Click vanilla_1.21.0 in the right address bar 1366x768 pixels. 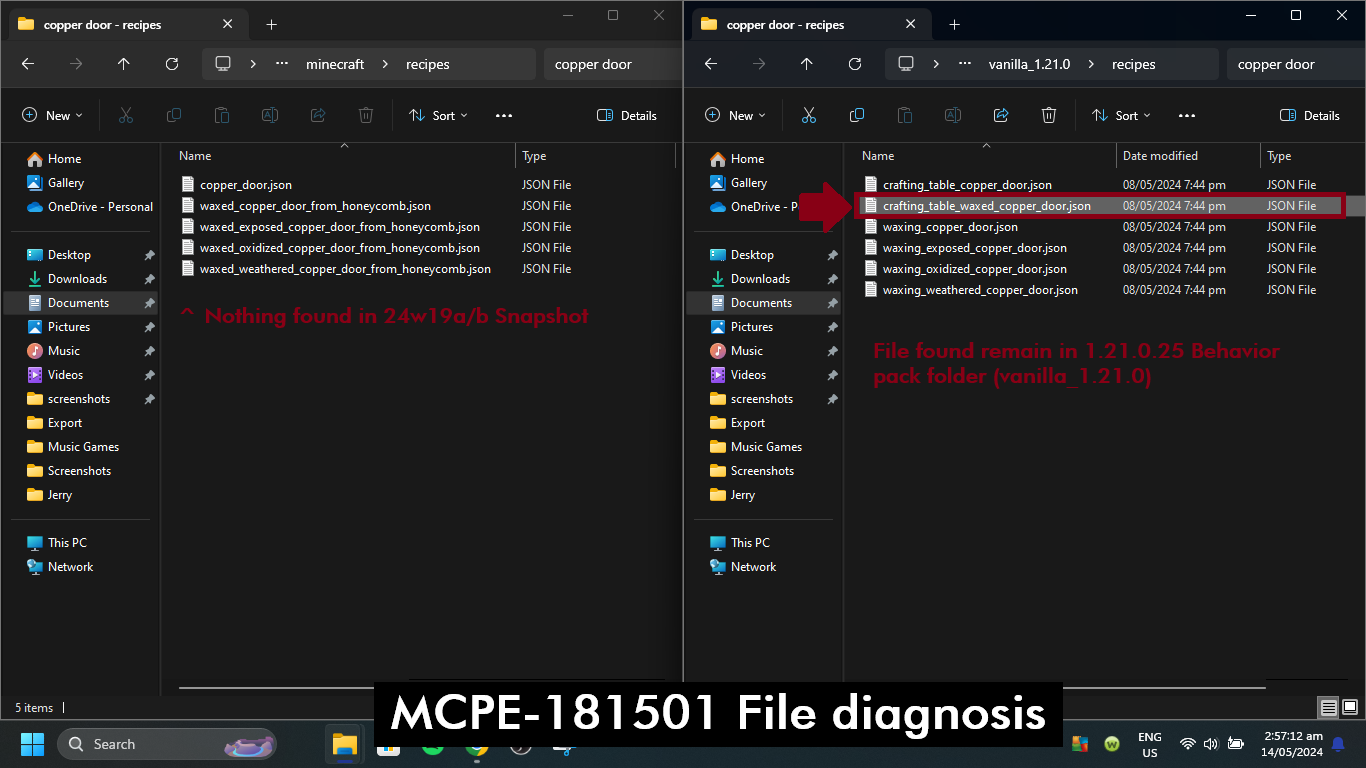pos(1029,64)
